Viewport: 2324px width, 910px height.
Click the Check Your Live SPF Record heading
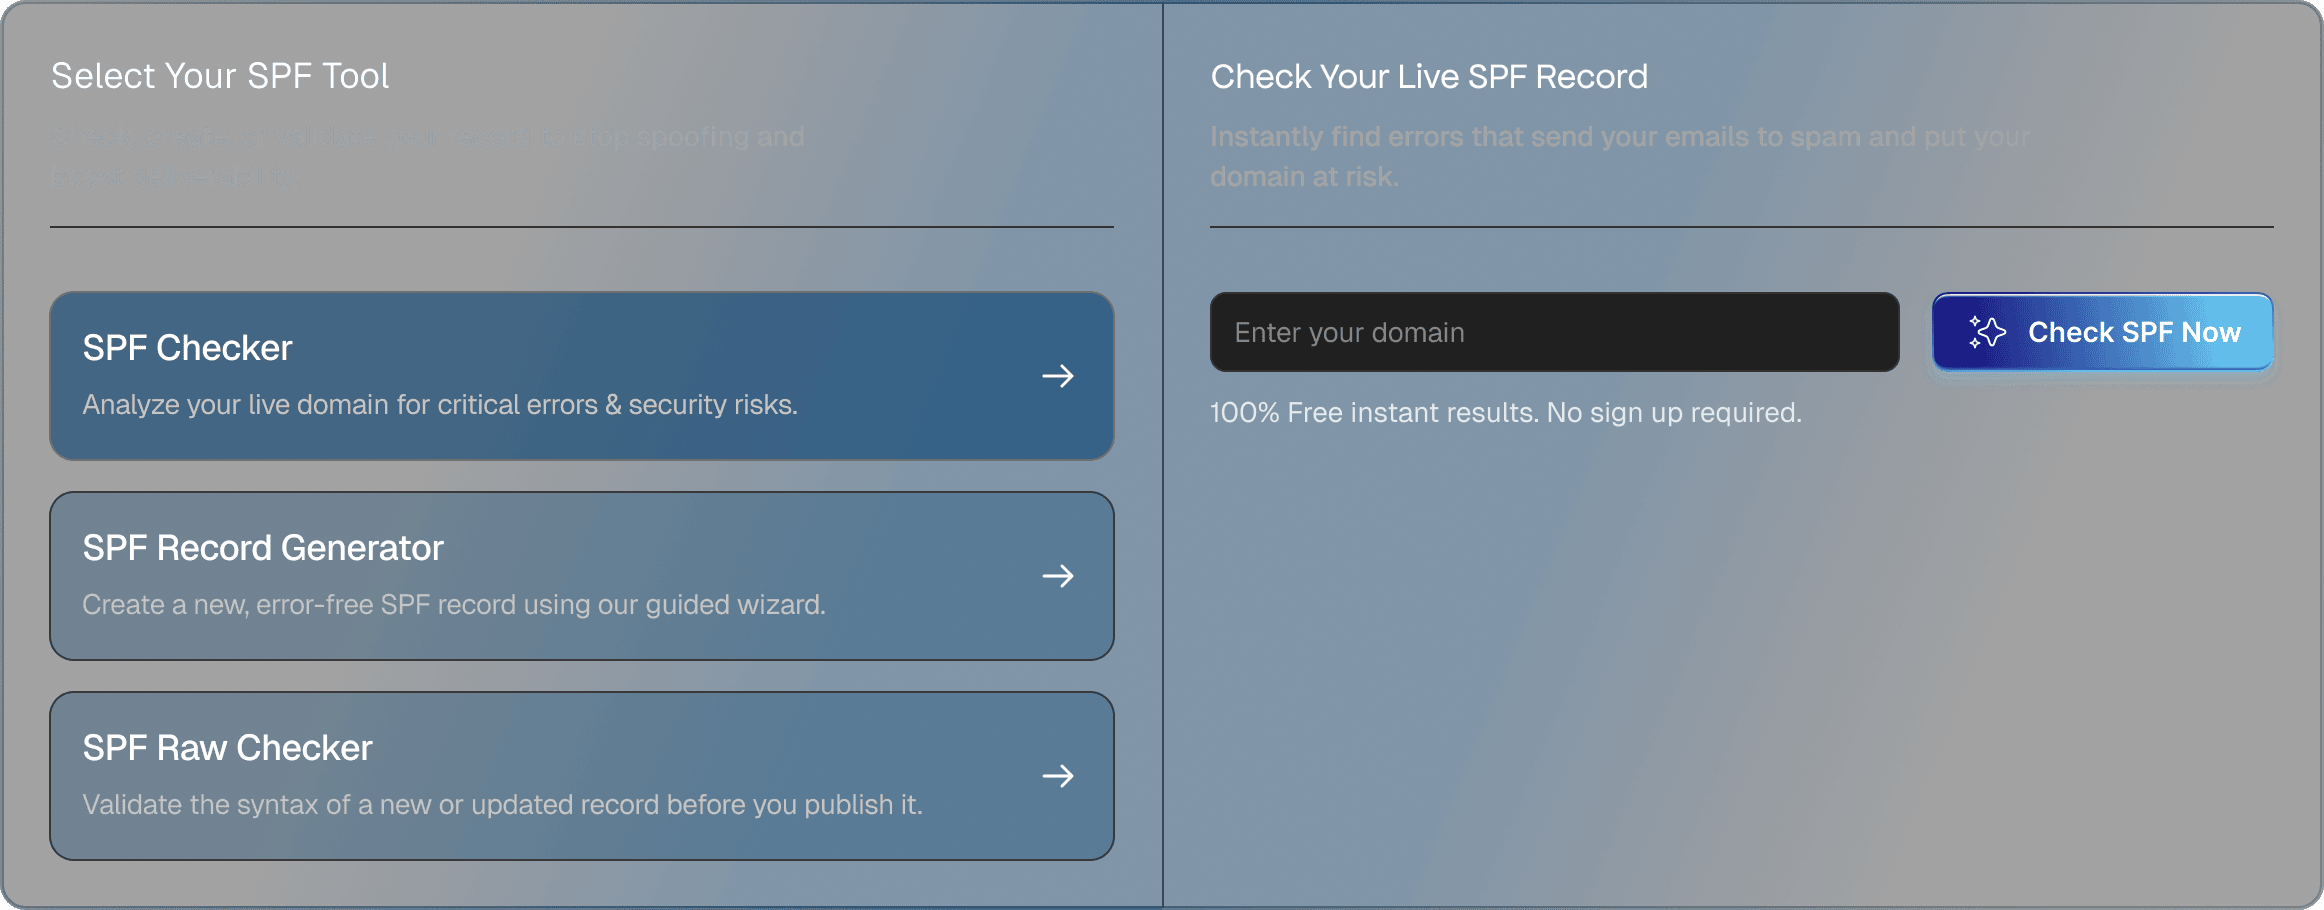coord(1429,76)
